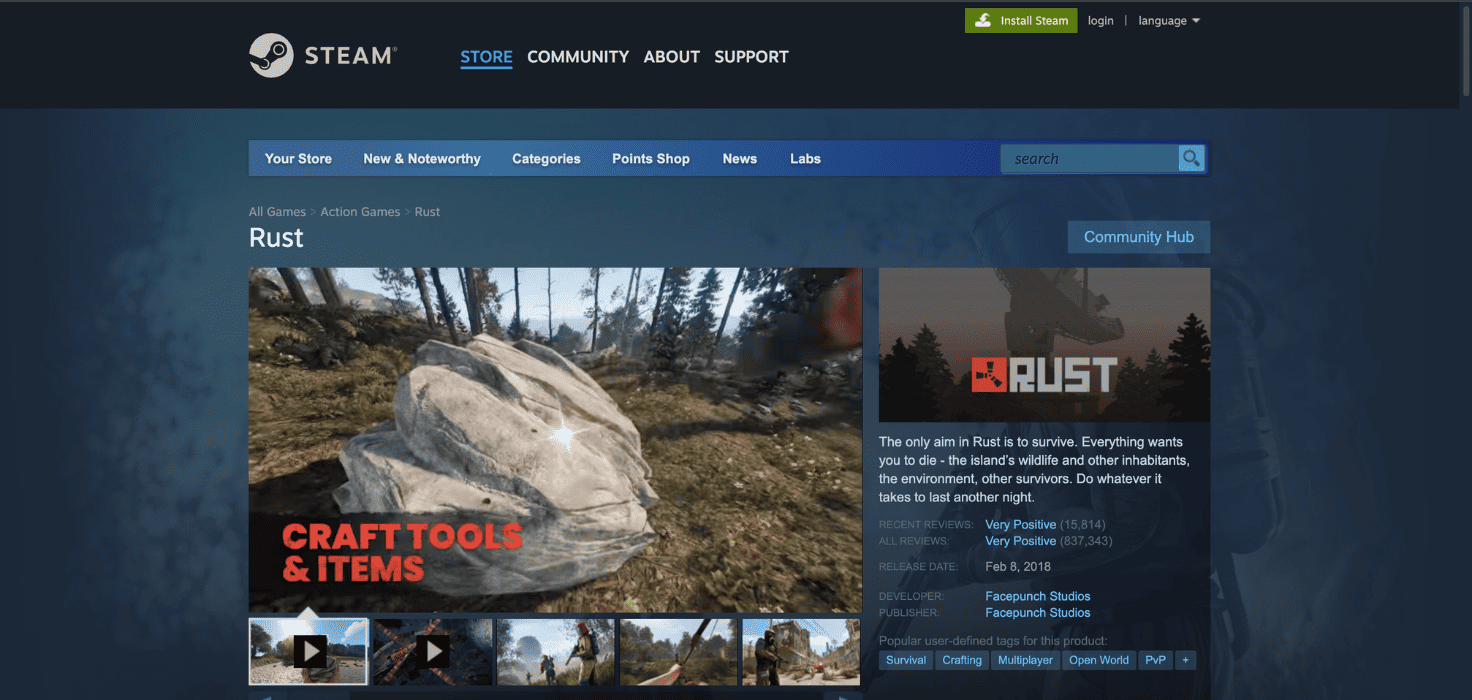The width and height of the screenshot is (1472, 700).
Task: Open the Community Hub
Action: [1139, 237]
